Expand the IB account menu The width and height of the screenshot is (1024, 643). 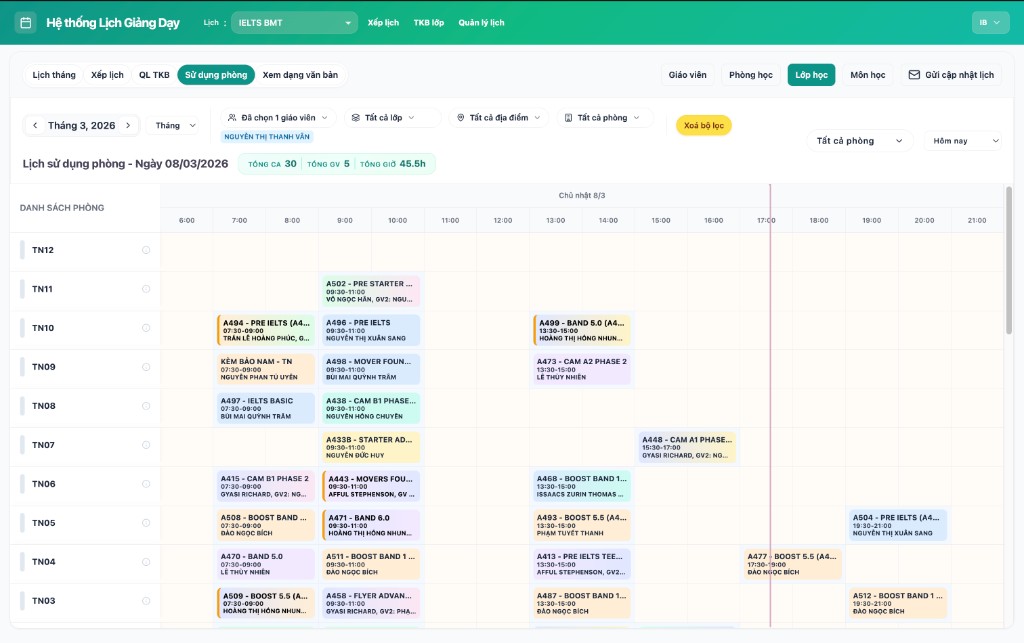pyautogui.click(x=989, y=20)
